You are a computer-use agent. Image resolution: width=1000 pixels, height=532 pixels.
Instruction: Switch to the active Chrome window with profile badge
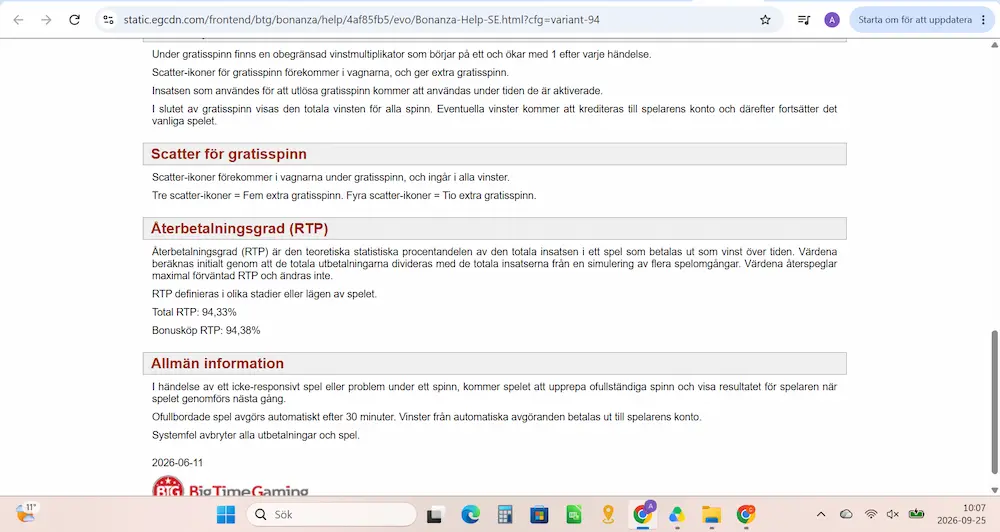(643, 514)
